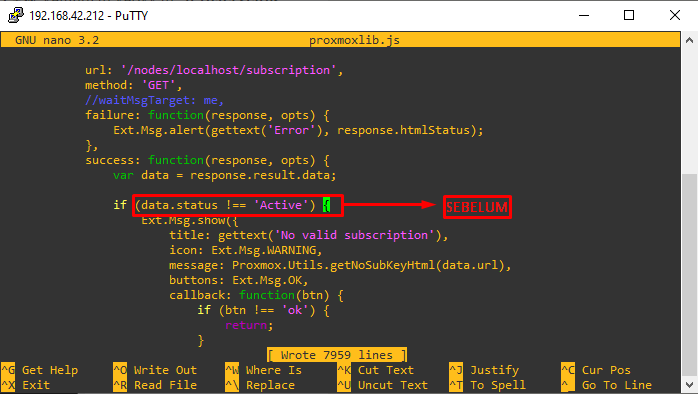The width and height of the screenshot is (698, 394).
Task: Close the PuTTY window
Action: (675, 16)
